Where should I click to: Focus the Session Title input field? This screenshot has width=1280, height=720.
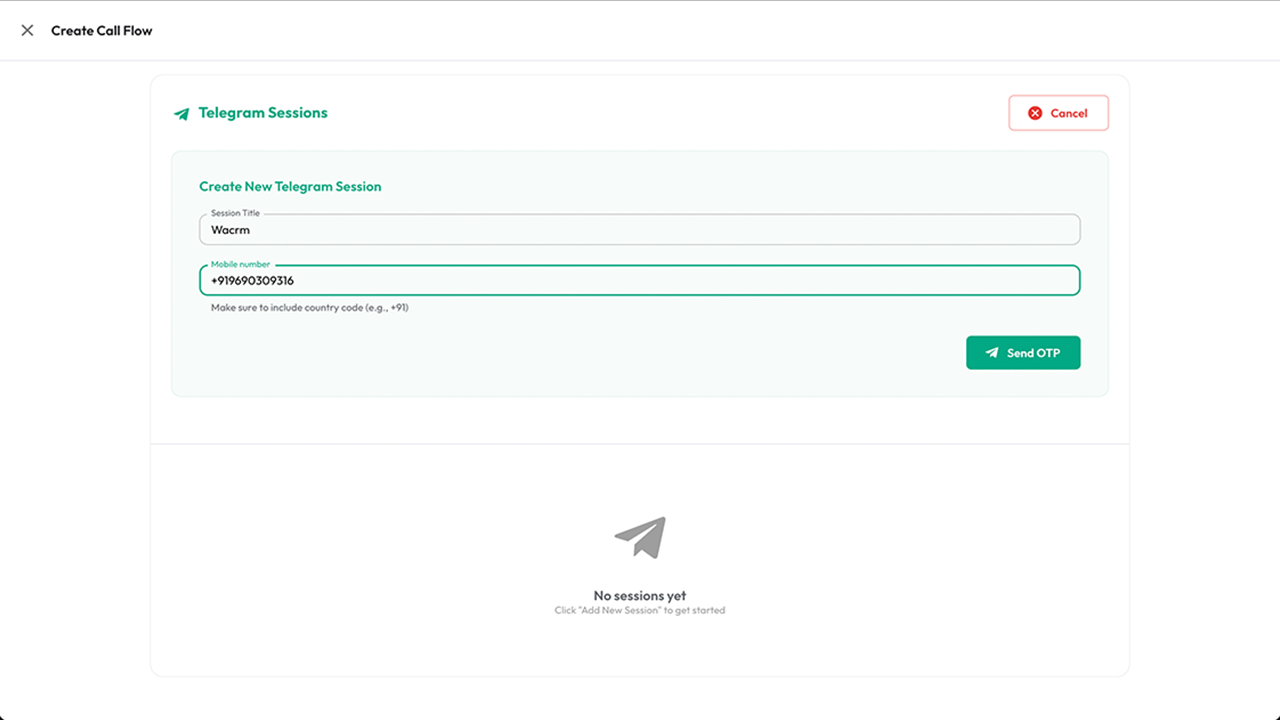pos(640,230)
